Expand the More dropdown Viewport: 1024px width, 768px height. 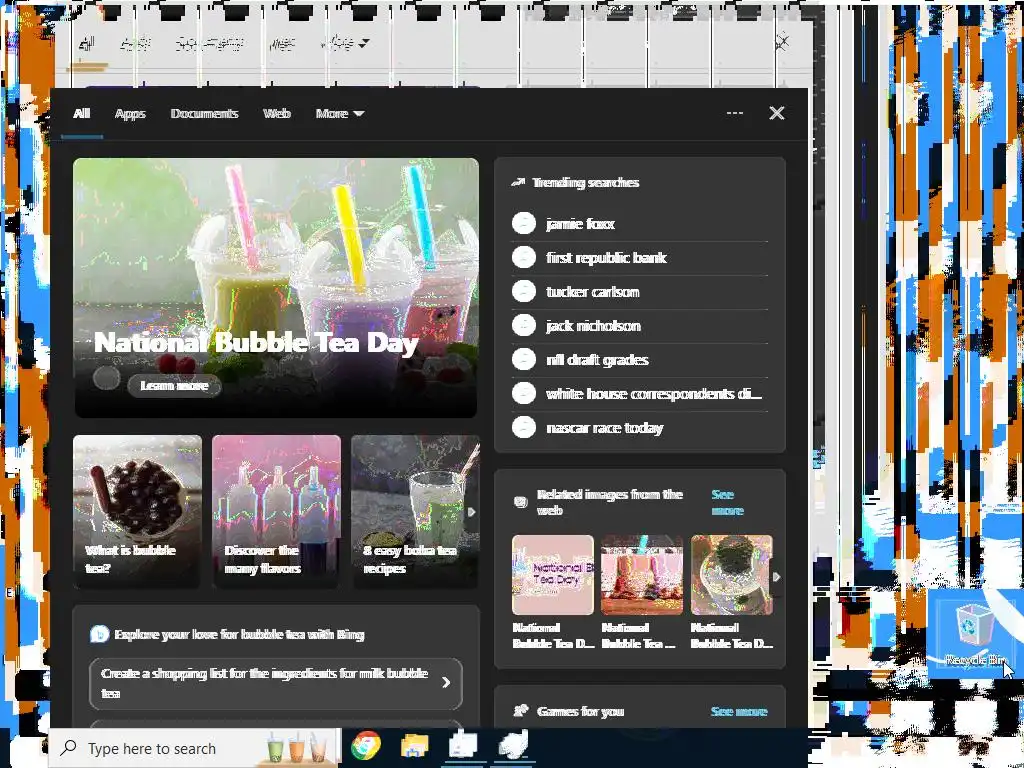[x=340, y=114]
